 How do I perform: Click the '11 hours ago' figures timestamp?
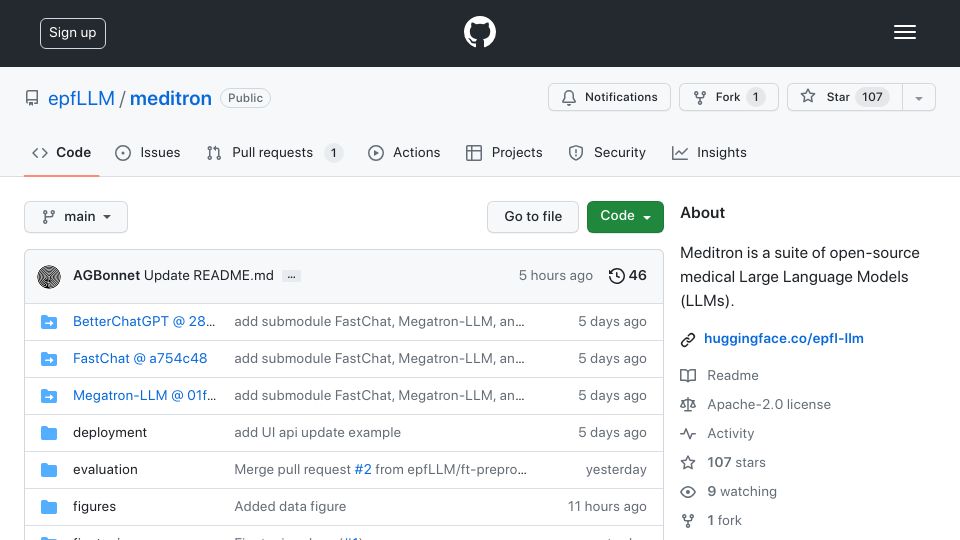tap(607, 506)
